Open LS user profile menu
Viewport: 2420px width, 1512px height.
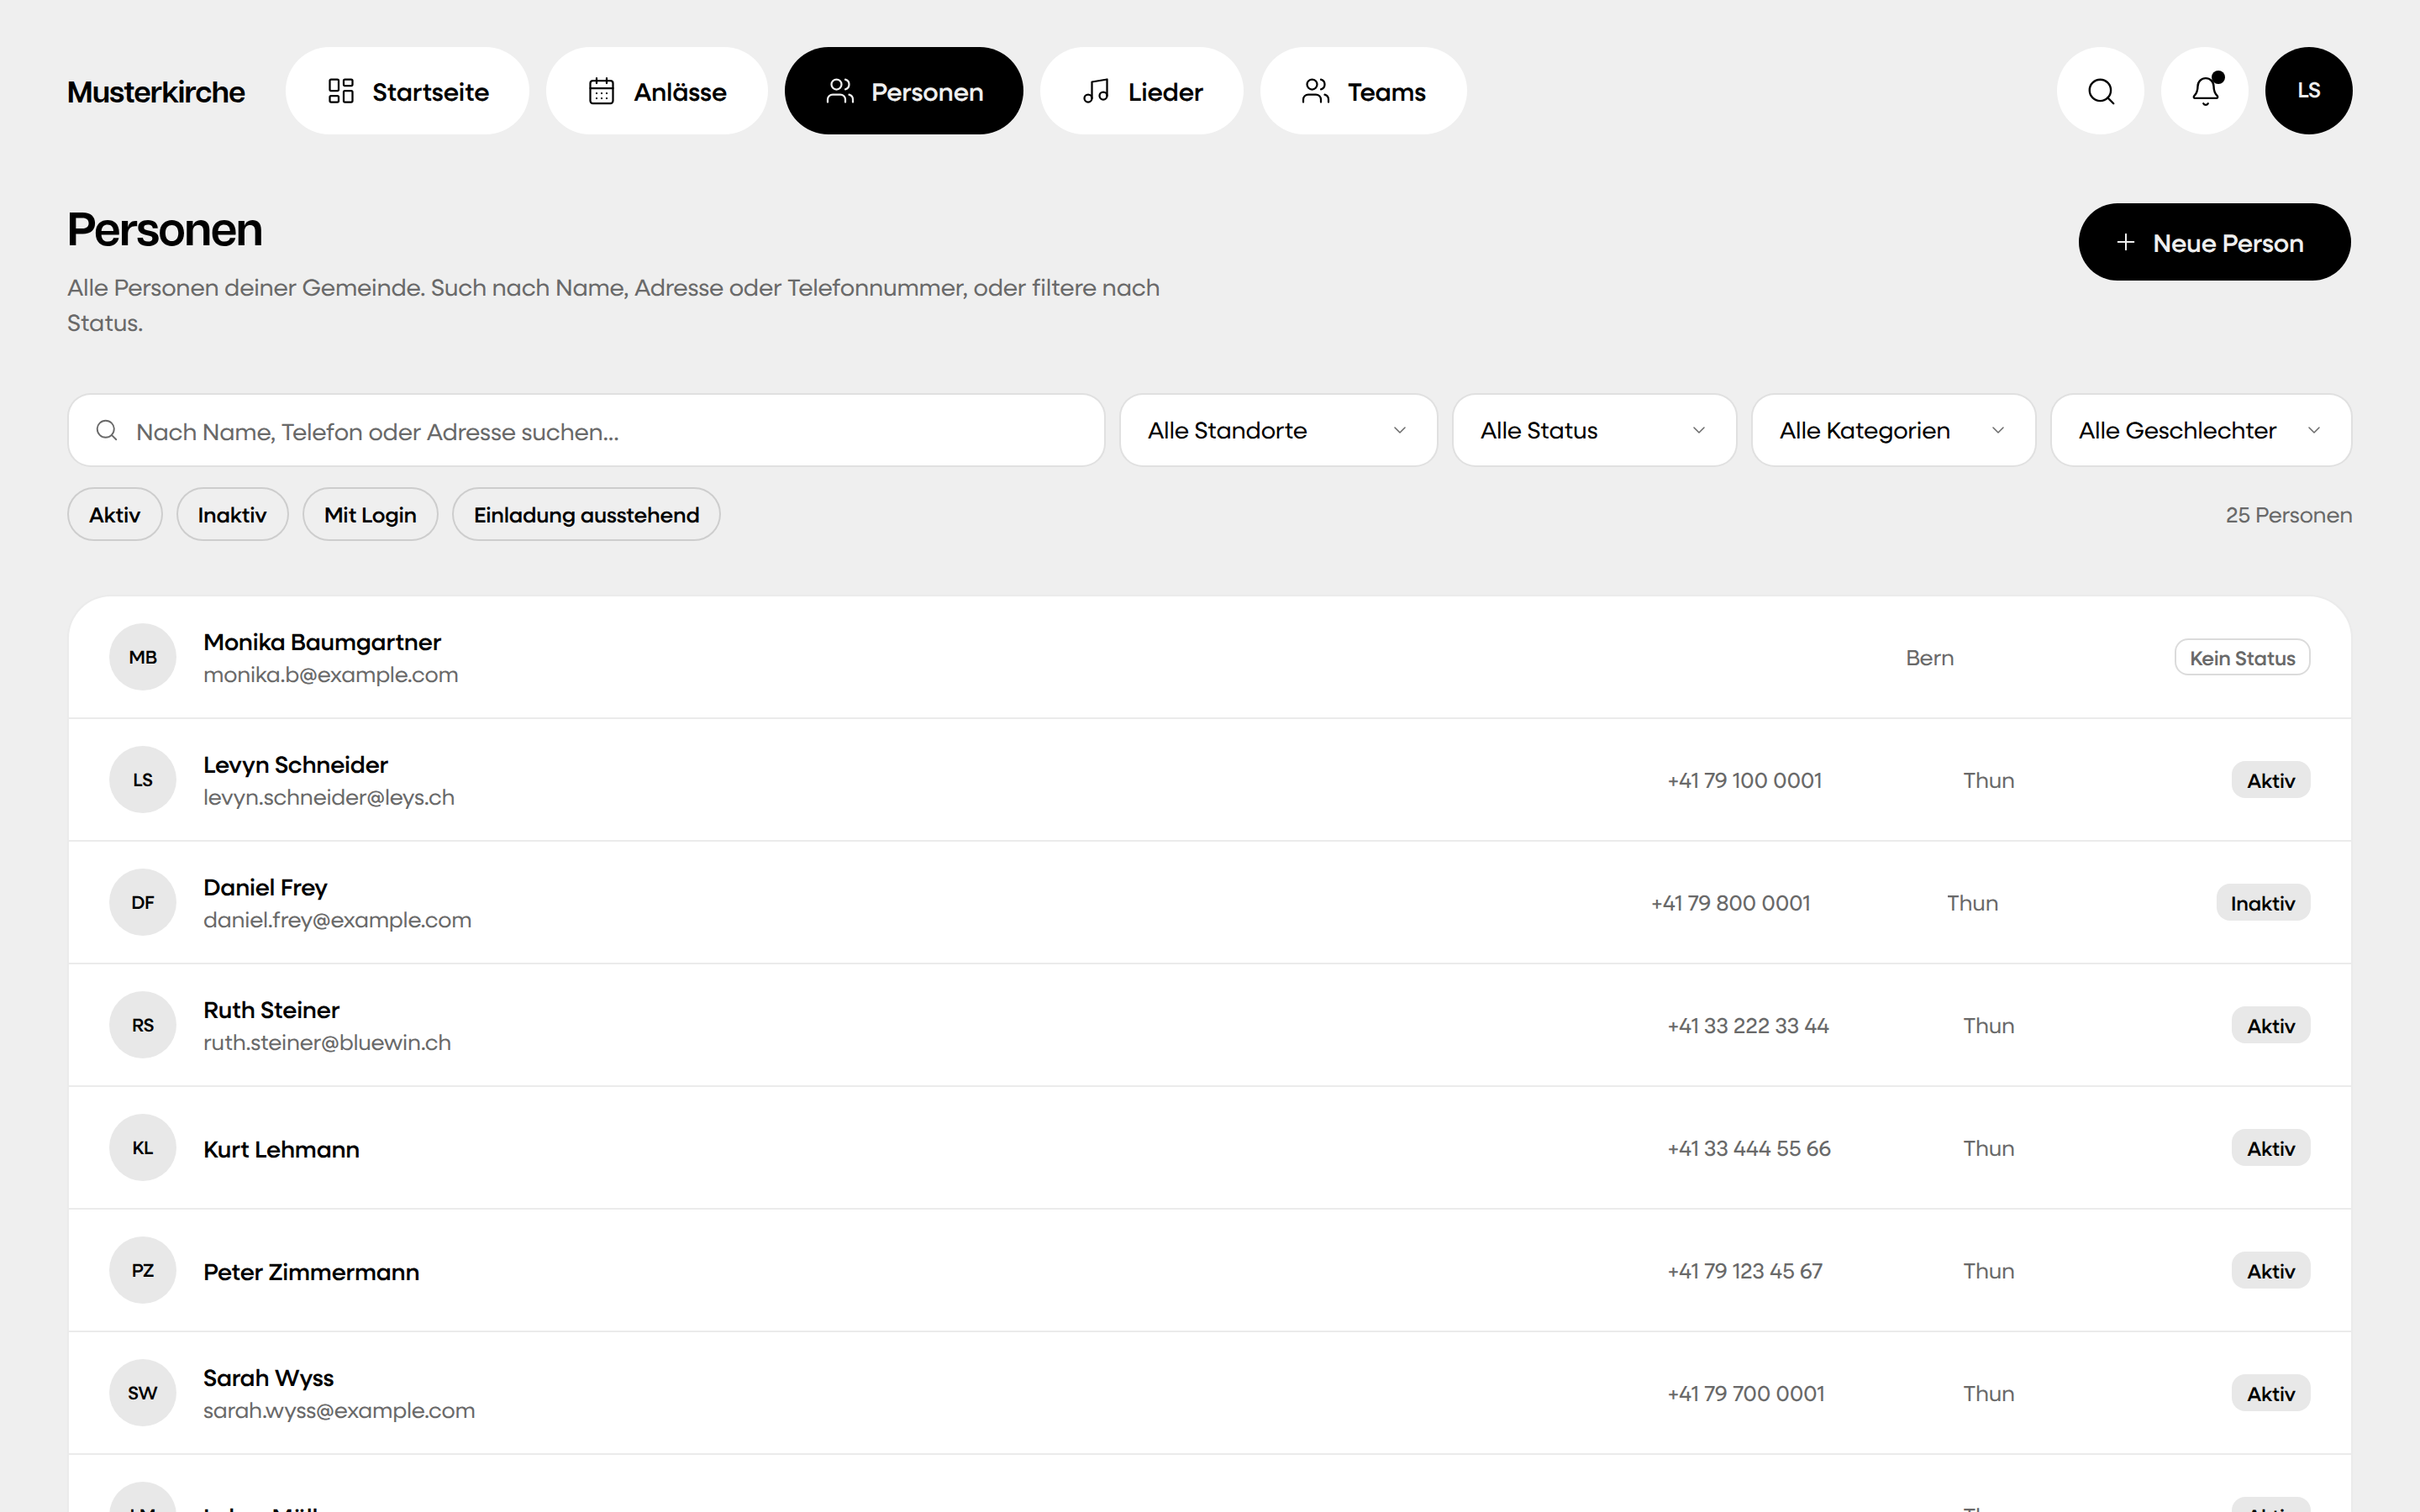click(2308, 91)
